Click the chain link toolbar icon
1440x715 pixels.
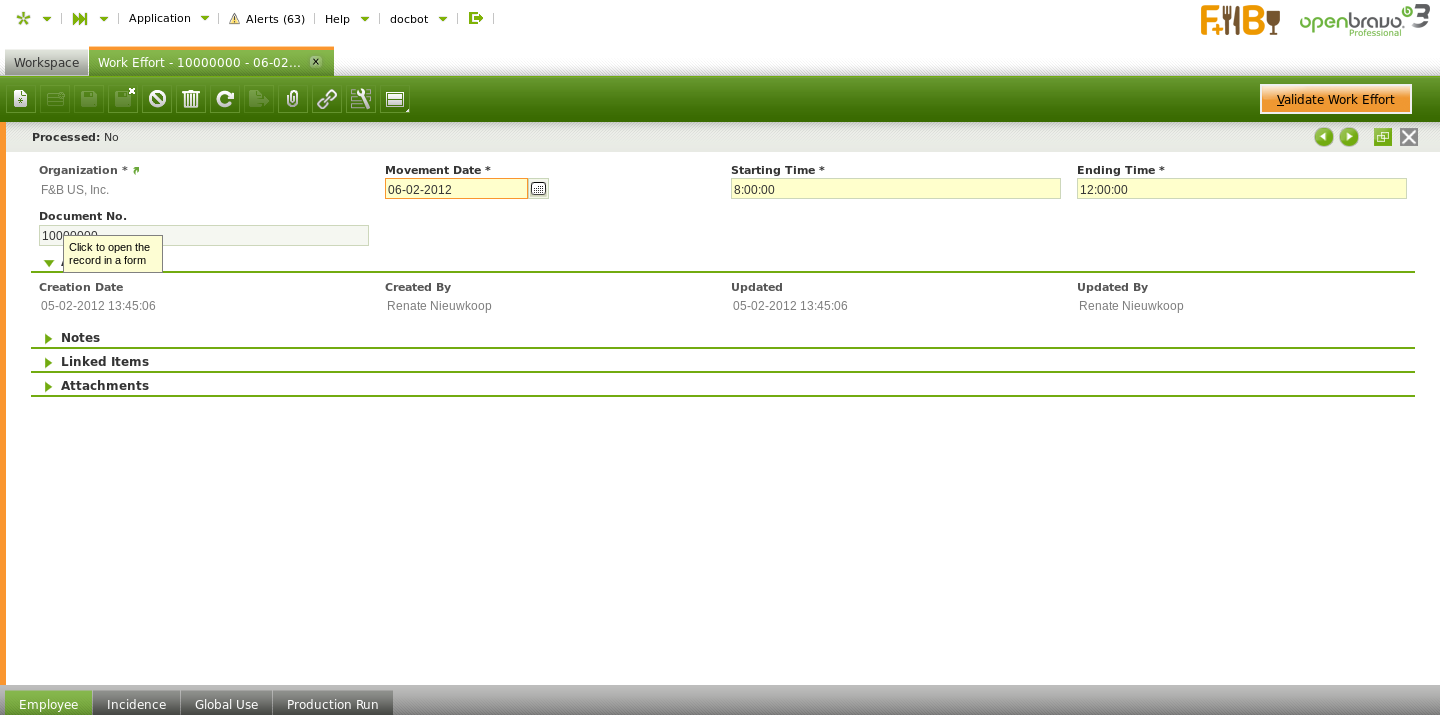click(x=327, y=99)
